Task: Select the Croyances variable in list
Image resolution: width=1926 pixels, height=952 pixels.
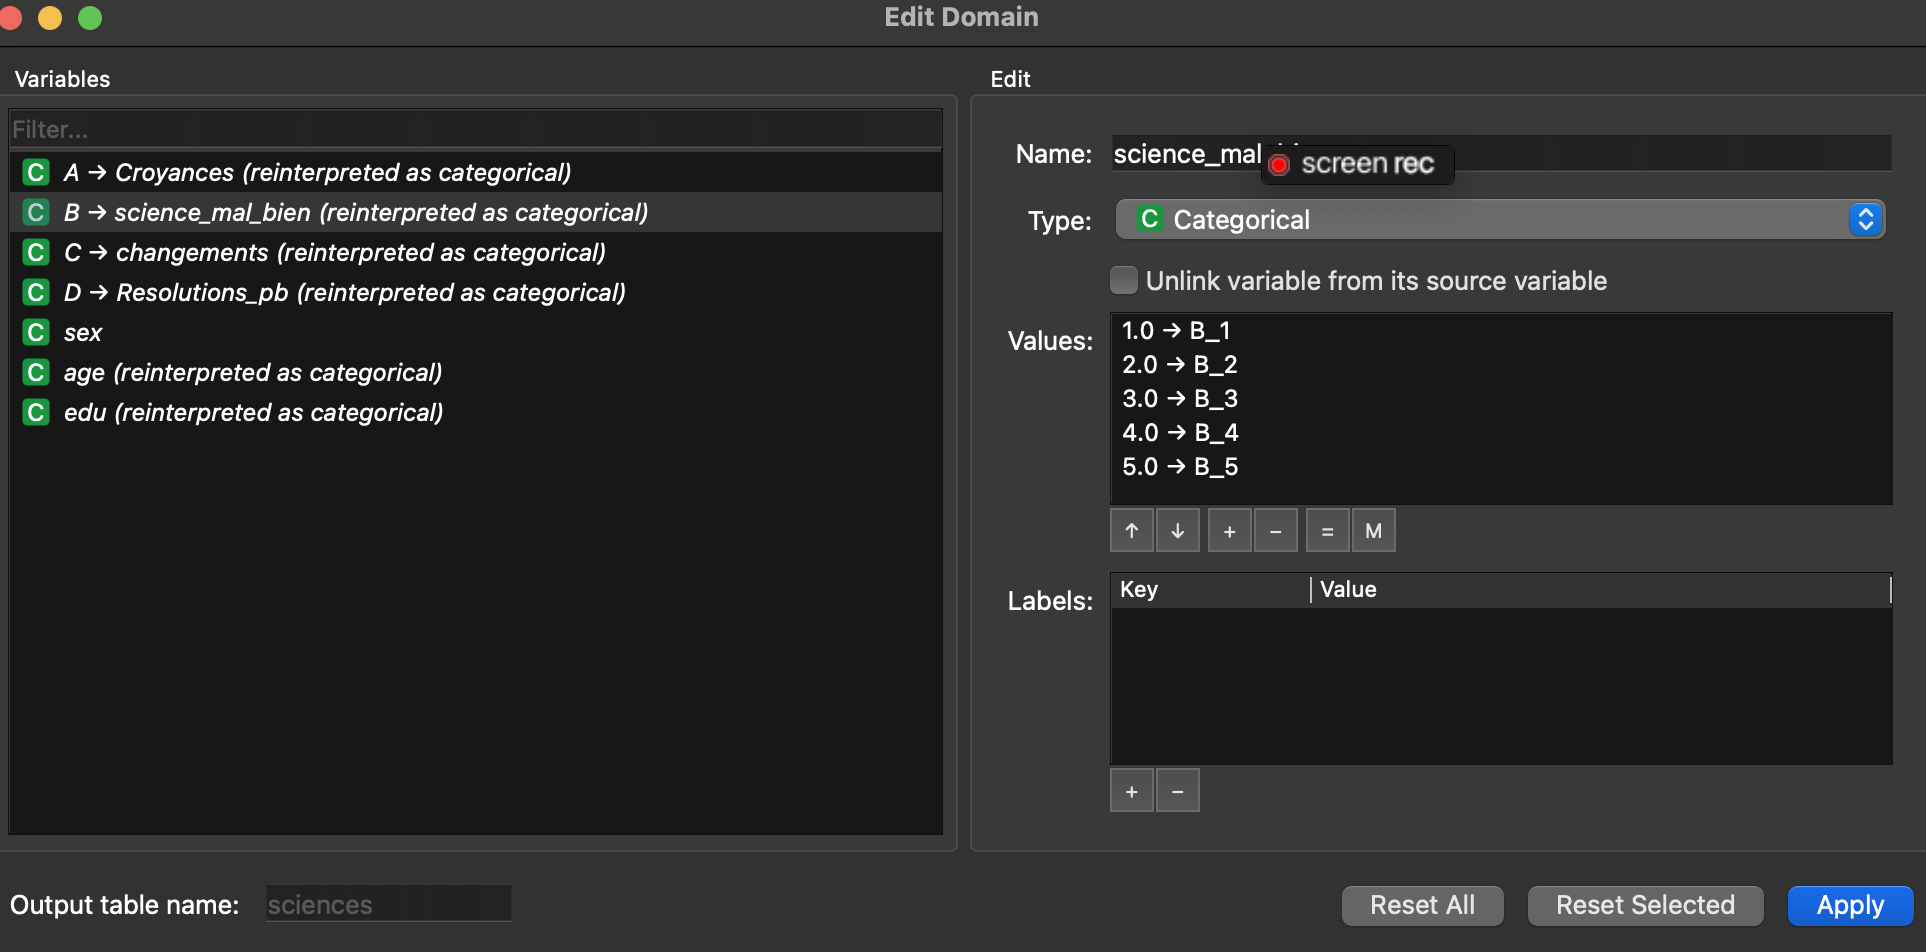Action: (342, 173)
